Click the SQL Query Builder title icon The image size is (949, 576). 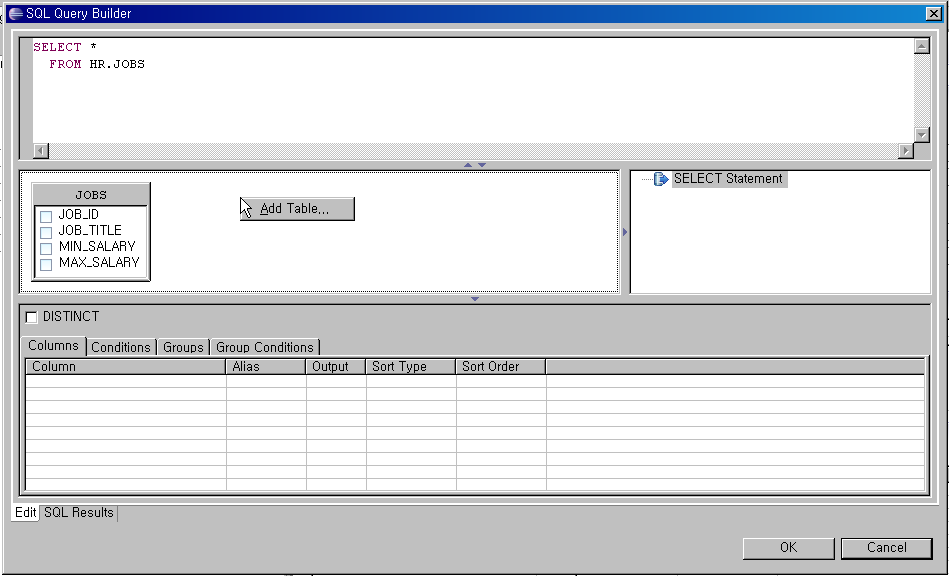(x=14, y=14)
